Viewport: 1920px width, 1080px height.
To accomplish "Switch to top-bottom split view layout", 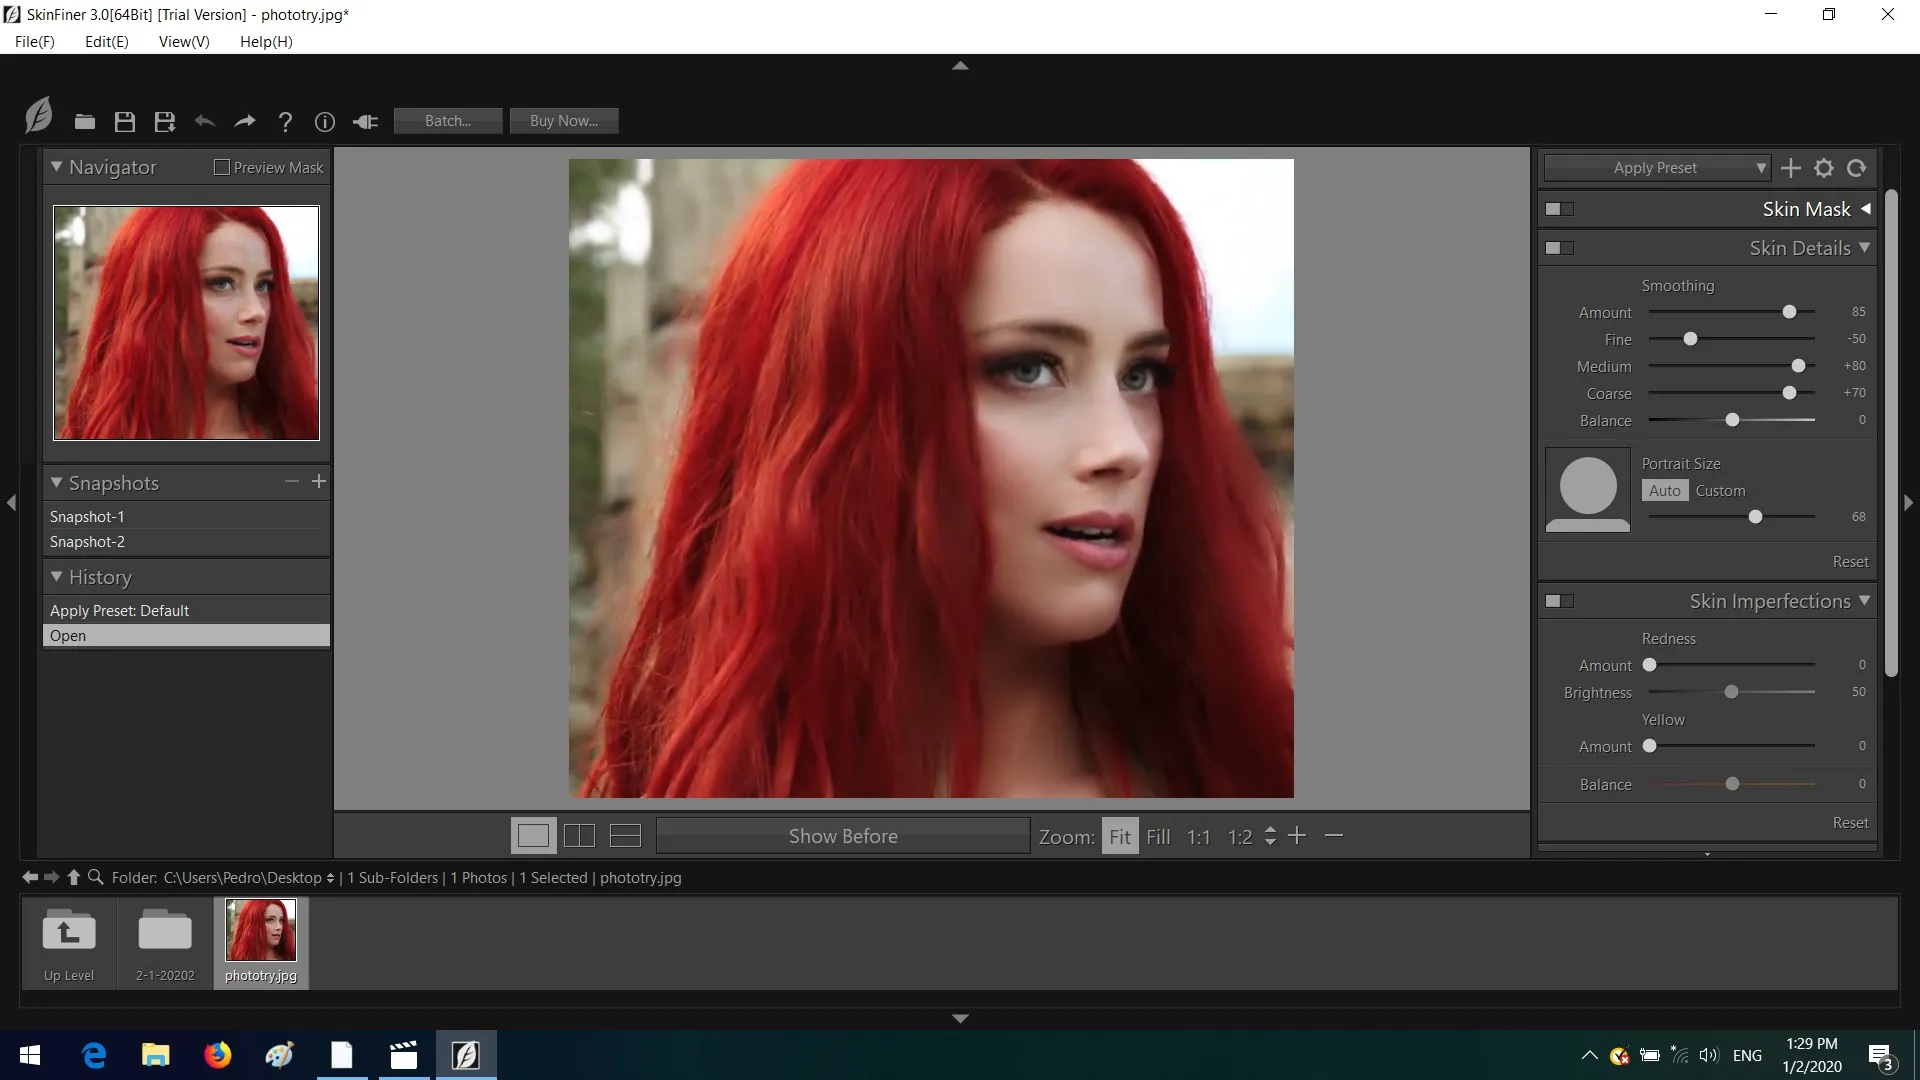I will tap(625, 836).
